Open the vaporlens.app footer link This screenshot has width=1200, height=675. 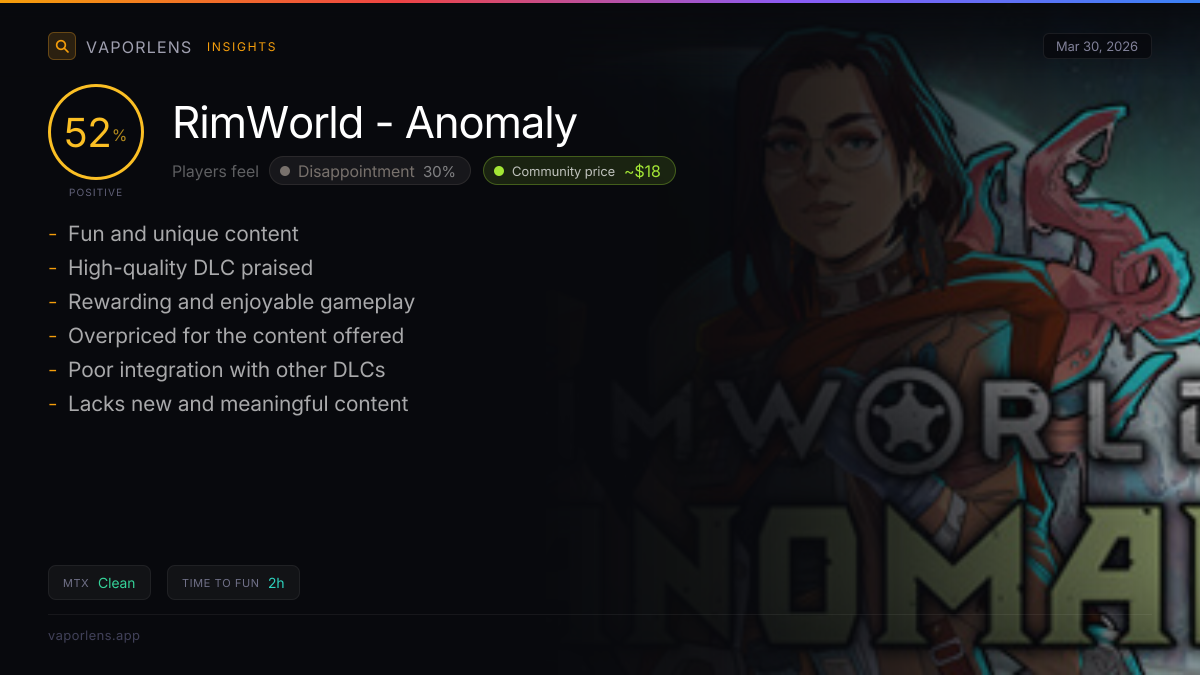94,635
